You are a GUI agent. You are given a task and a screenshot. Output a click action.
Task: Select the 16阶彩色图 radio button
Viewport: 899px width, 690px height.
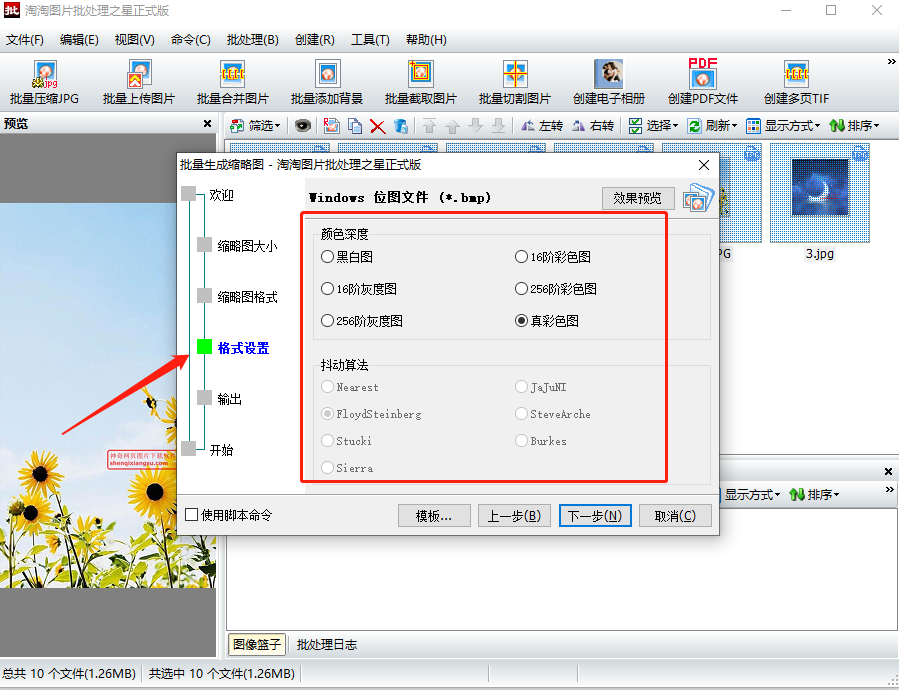coord(553,257)
